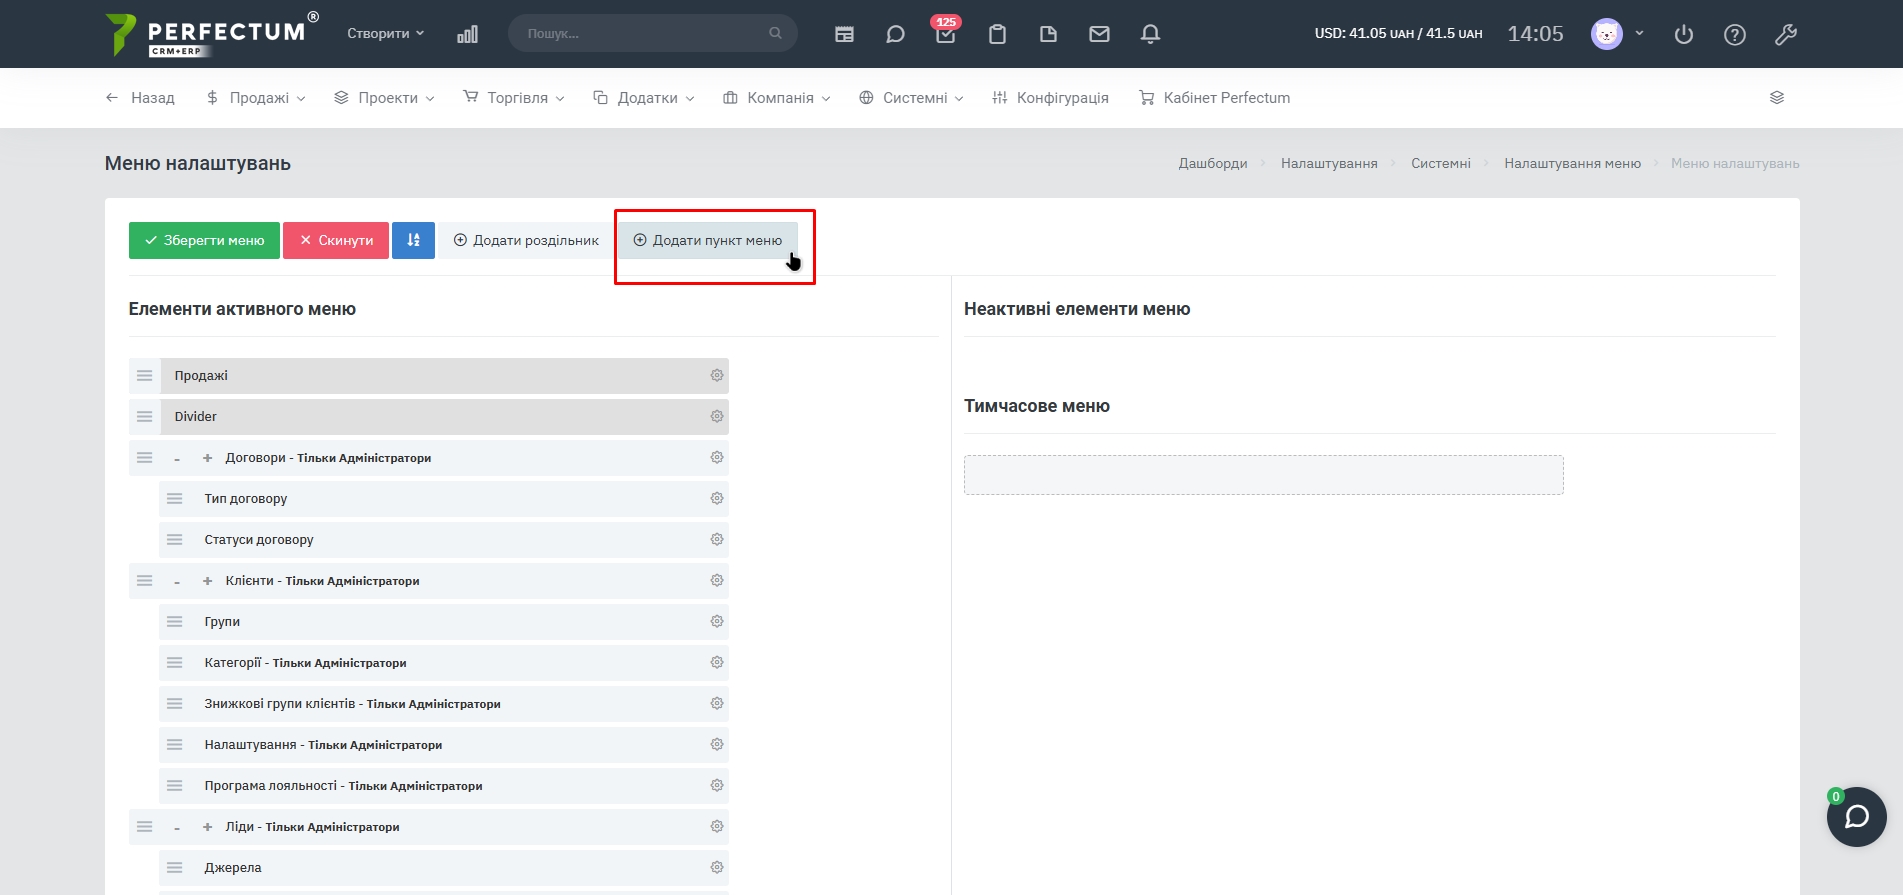1903x895 pixels.
Task: Open gear settings for Тип договору
Action: pyautogui.click(x=717, y=498)
